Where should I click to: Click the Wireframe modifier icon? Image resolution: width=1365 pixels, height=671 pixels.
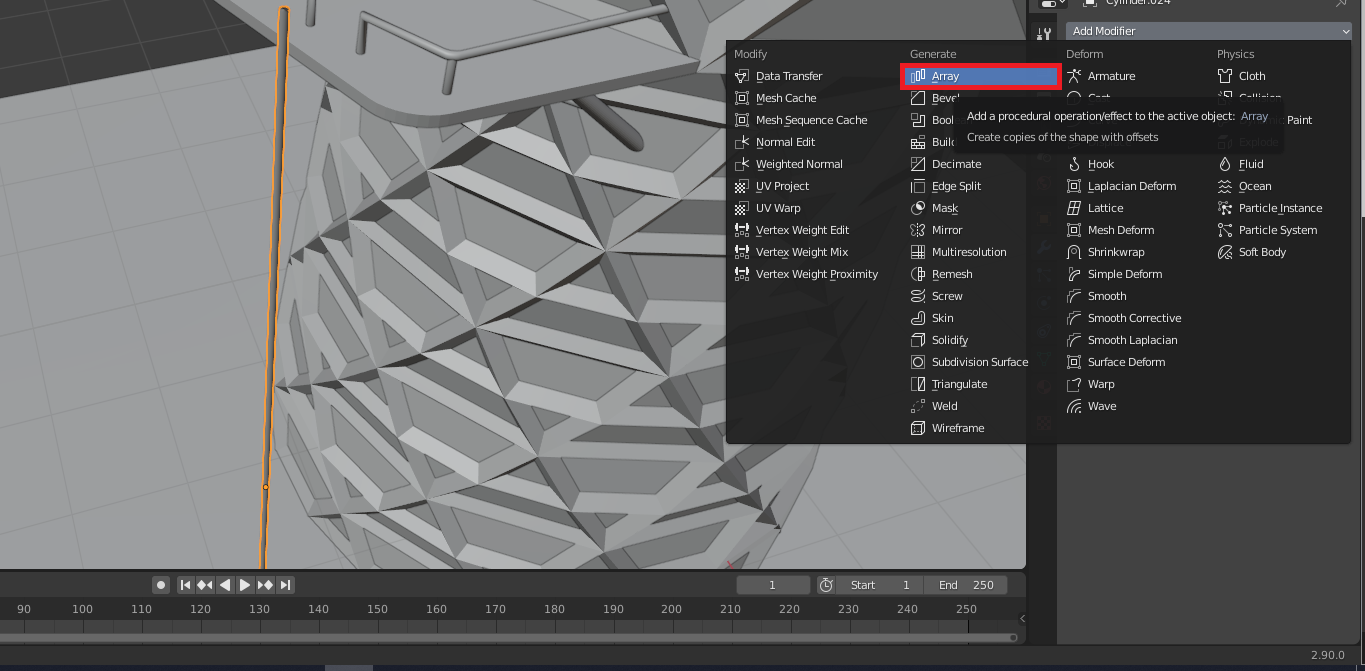click(x=918, y=428)
